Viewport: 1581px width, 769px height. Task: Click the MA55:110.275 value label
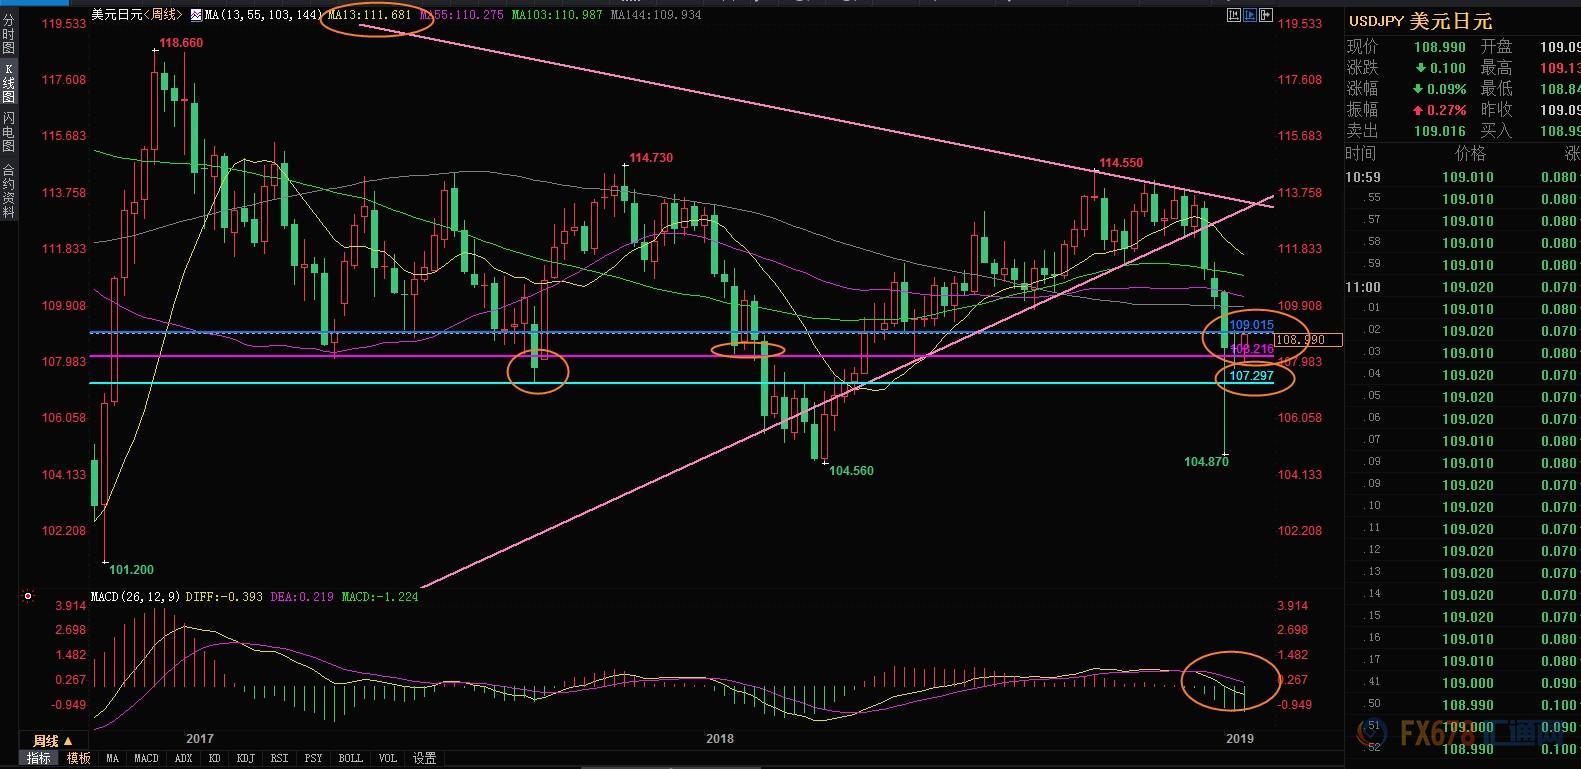(462, 15)
